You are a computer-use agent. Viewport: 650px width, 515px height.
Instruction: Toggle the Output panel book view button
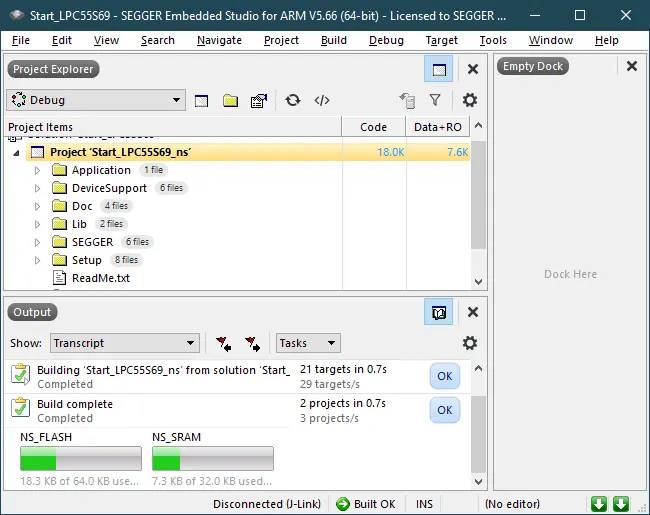pyautogui.click(x=437, y=312)
